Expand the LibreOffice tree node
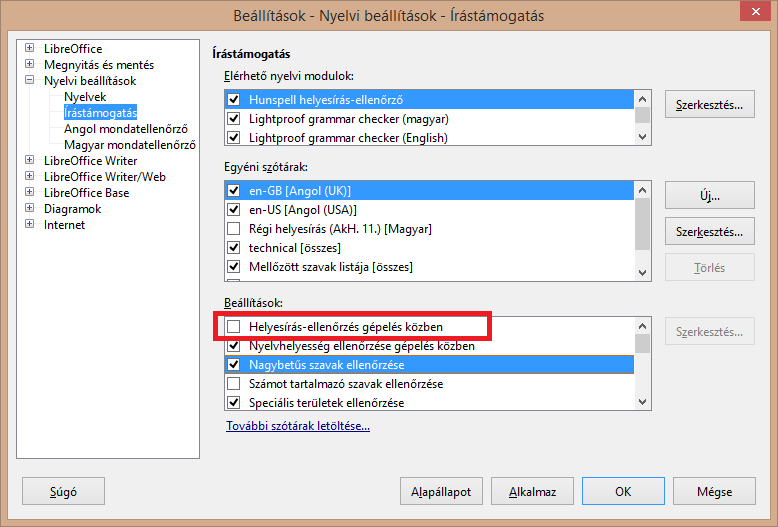This screenshot has width=778, height=527. tap(30, 48)
